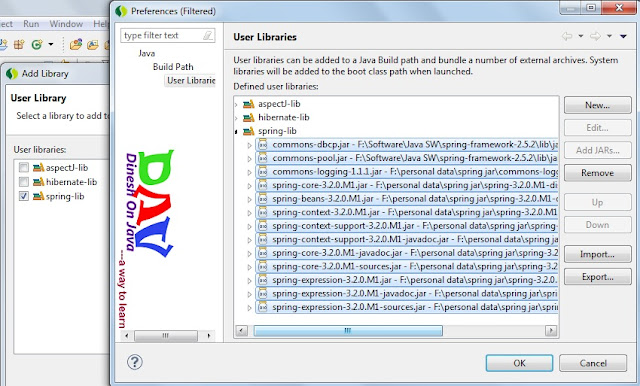The width and height of the screenshot is (640, 386).
Task: Click the preferences tree scroll-right arrow
Action: (209, 336)
